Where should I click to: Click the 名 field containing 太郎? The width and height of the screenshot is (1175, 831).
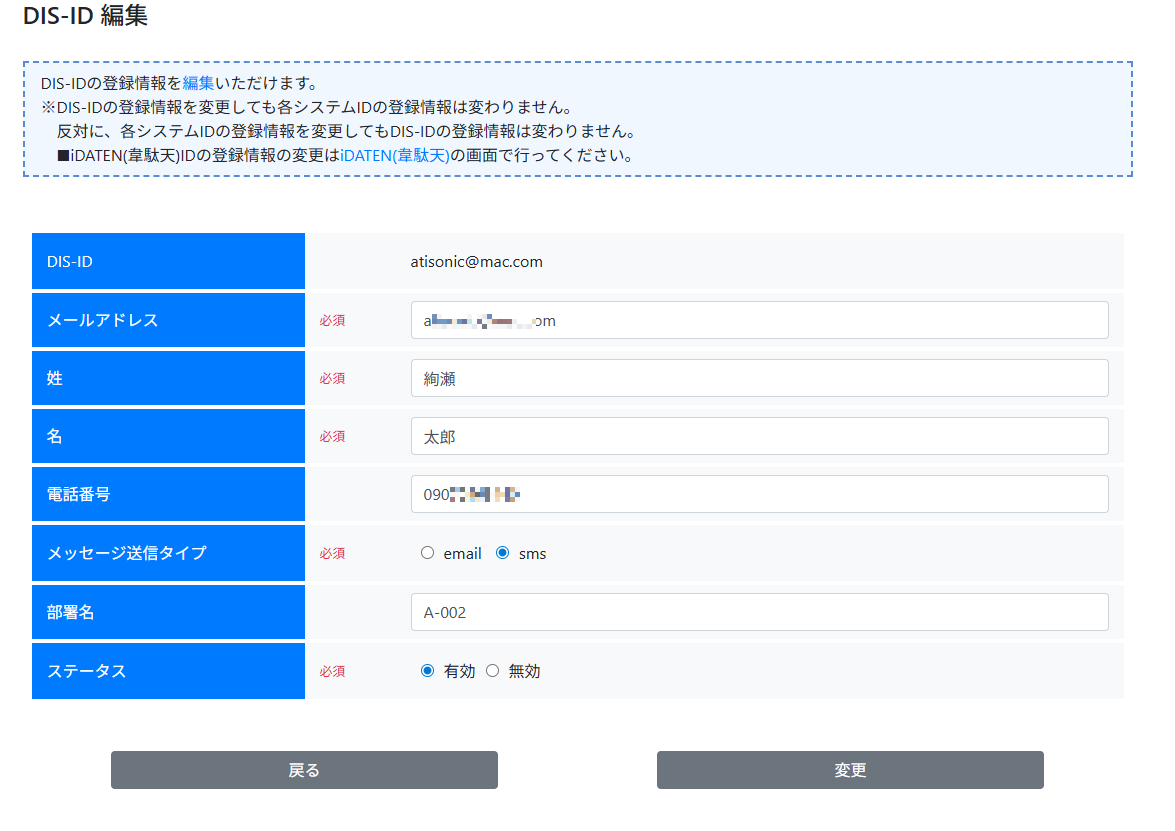click(x=759, y=436)
